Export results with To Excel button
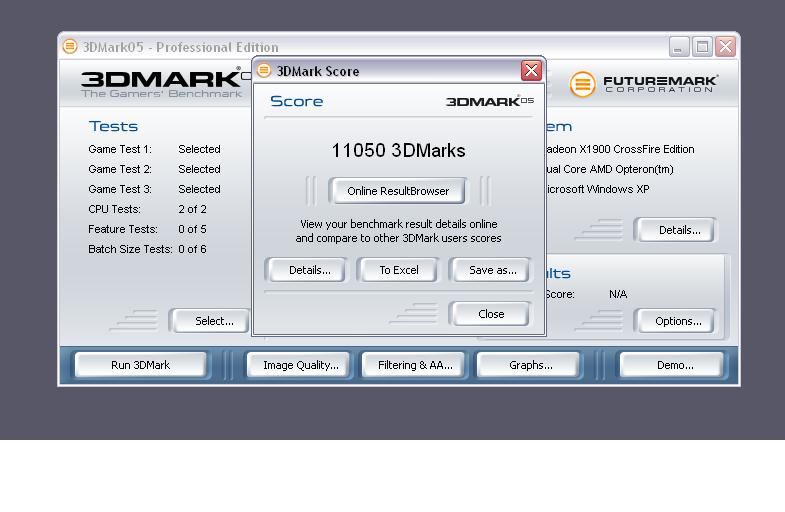Image resolution: width=785 pixels, height=512 pixels. pyautogui.click(x=399, y=270)
